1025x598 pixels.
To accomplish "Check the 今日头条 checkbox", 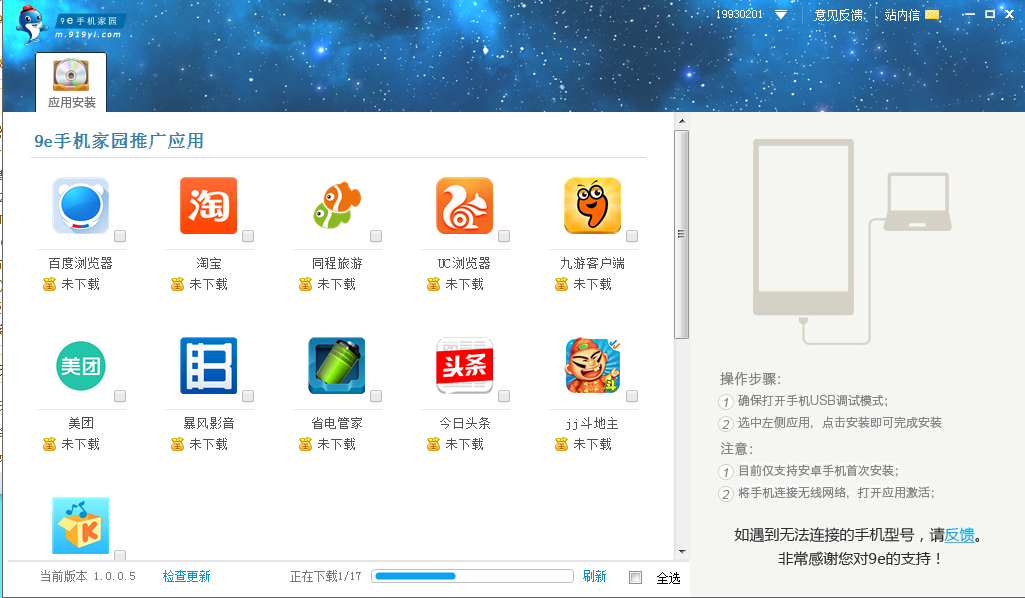I will [504, 396].
